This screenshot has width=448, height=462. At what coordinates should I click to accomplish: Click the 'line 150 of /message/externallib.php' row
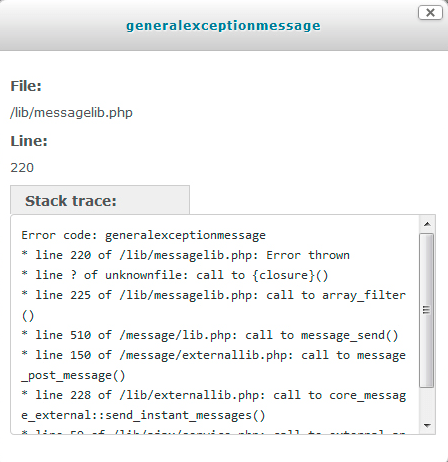pos(214,355)
